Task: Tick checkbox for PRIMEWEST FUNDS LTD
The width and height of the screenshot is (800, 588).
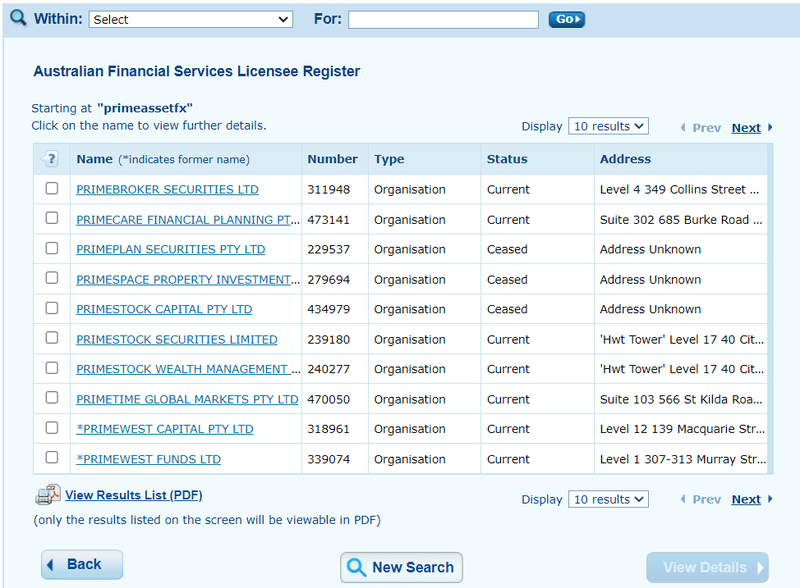Action: tap(52, 457)
